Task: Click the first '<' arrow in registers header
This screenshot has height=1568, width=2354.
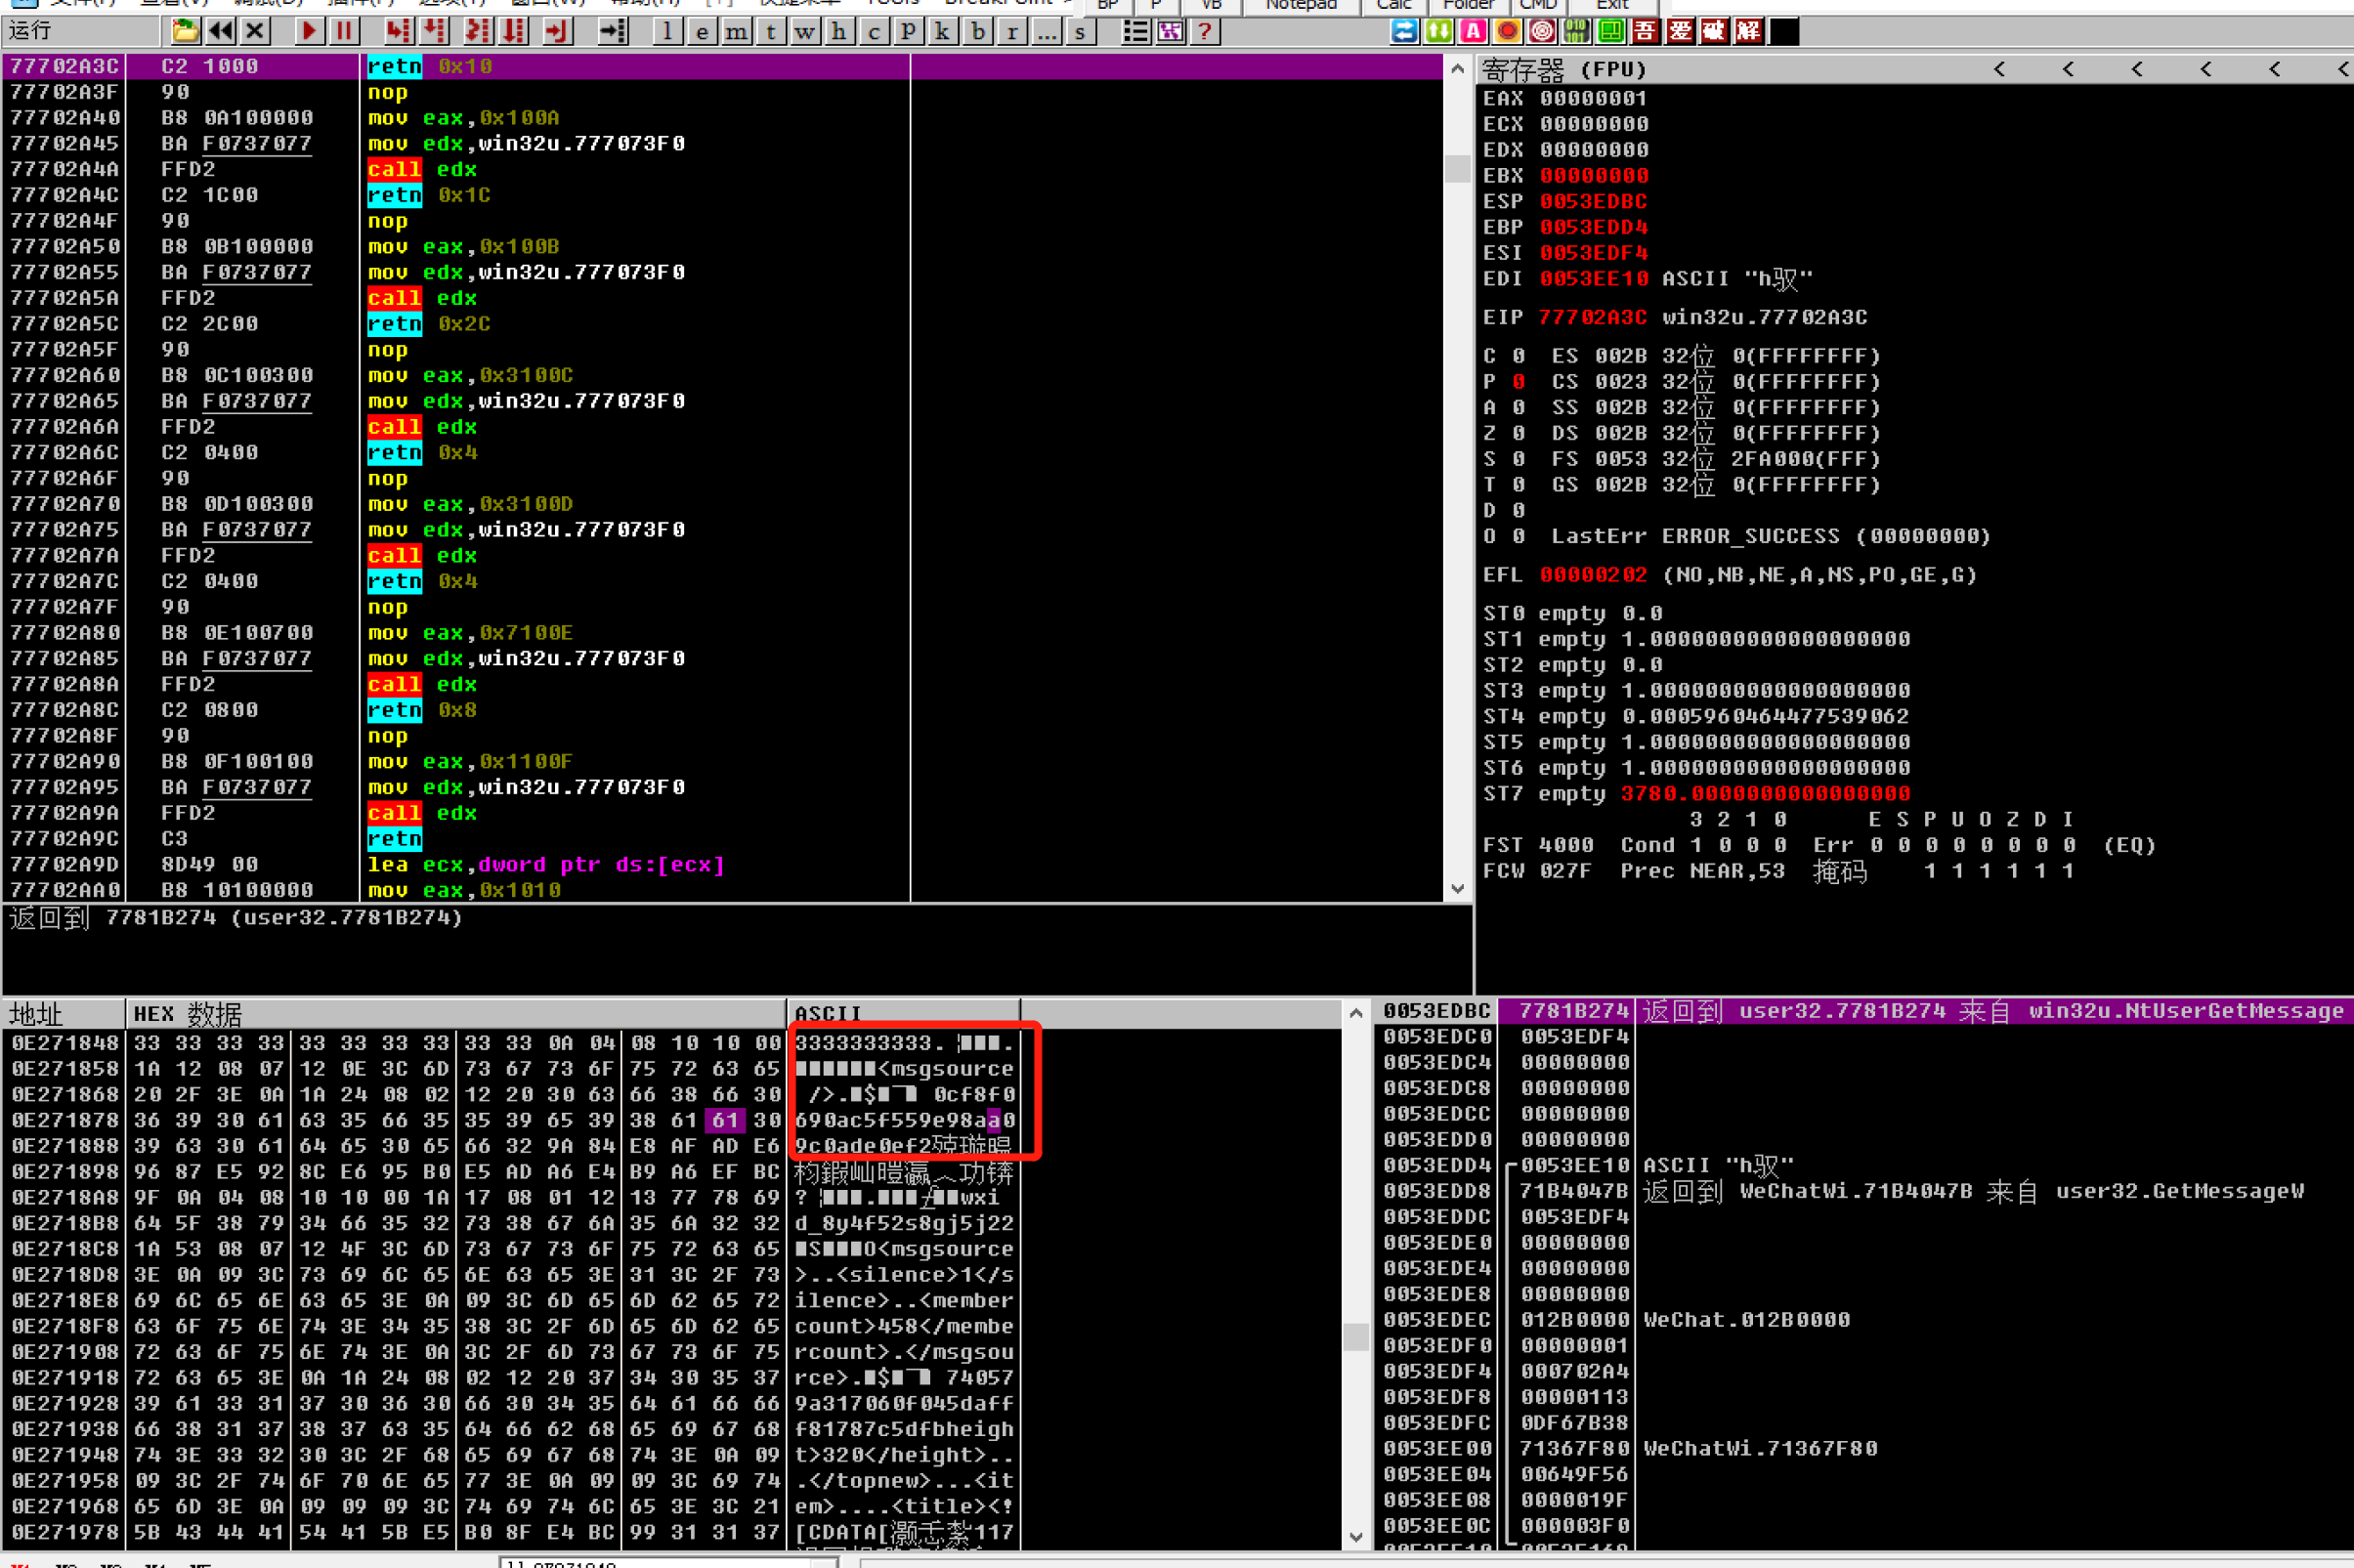Action: coord(1999,69)
